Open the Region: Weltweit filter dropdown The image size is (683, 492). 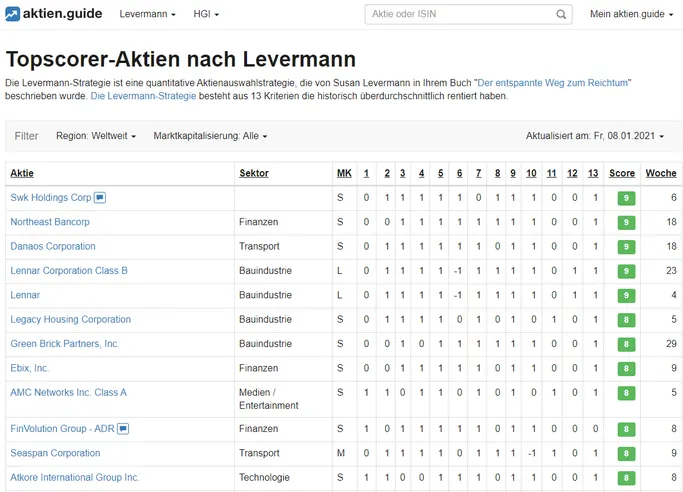[96, 136]
